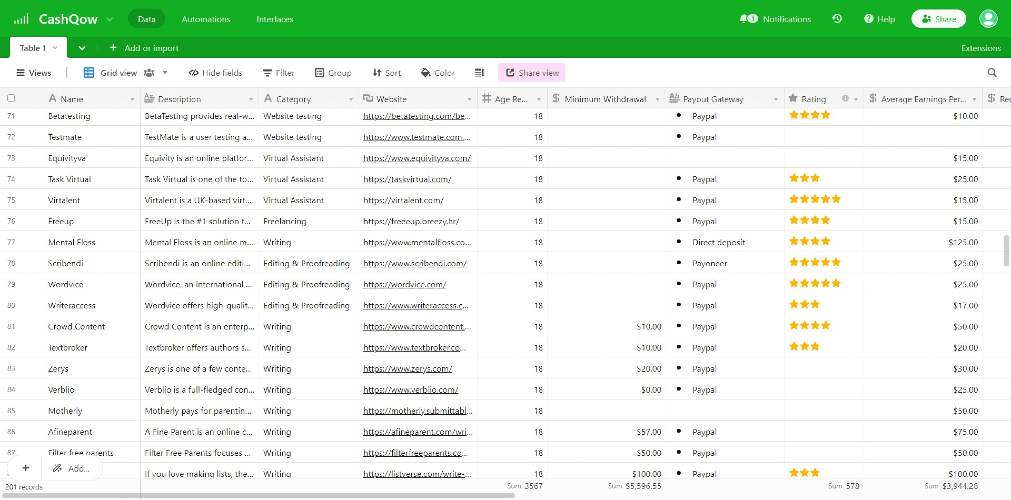Open the Help question mark icon

pos(869,19)
